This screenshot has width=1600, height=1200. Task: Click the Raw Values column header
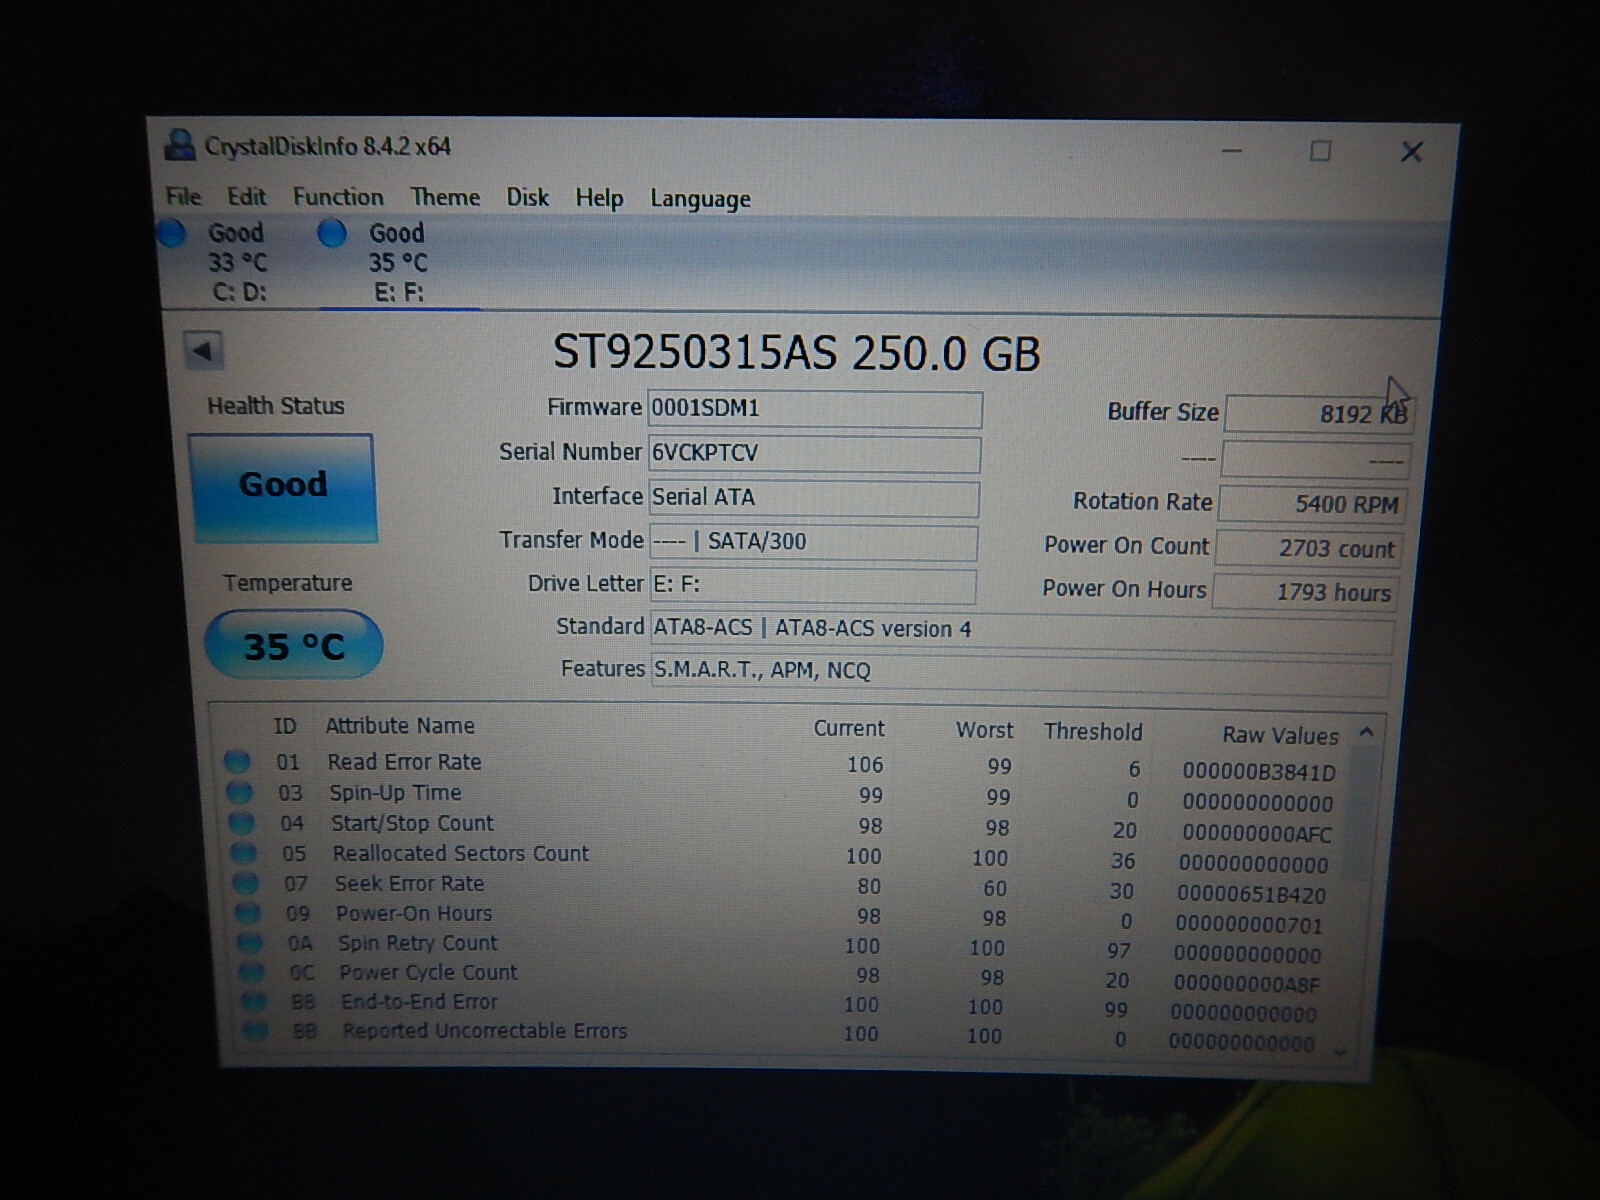click(x=1280, y=735)
